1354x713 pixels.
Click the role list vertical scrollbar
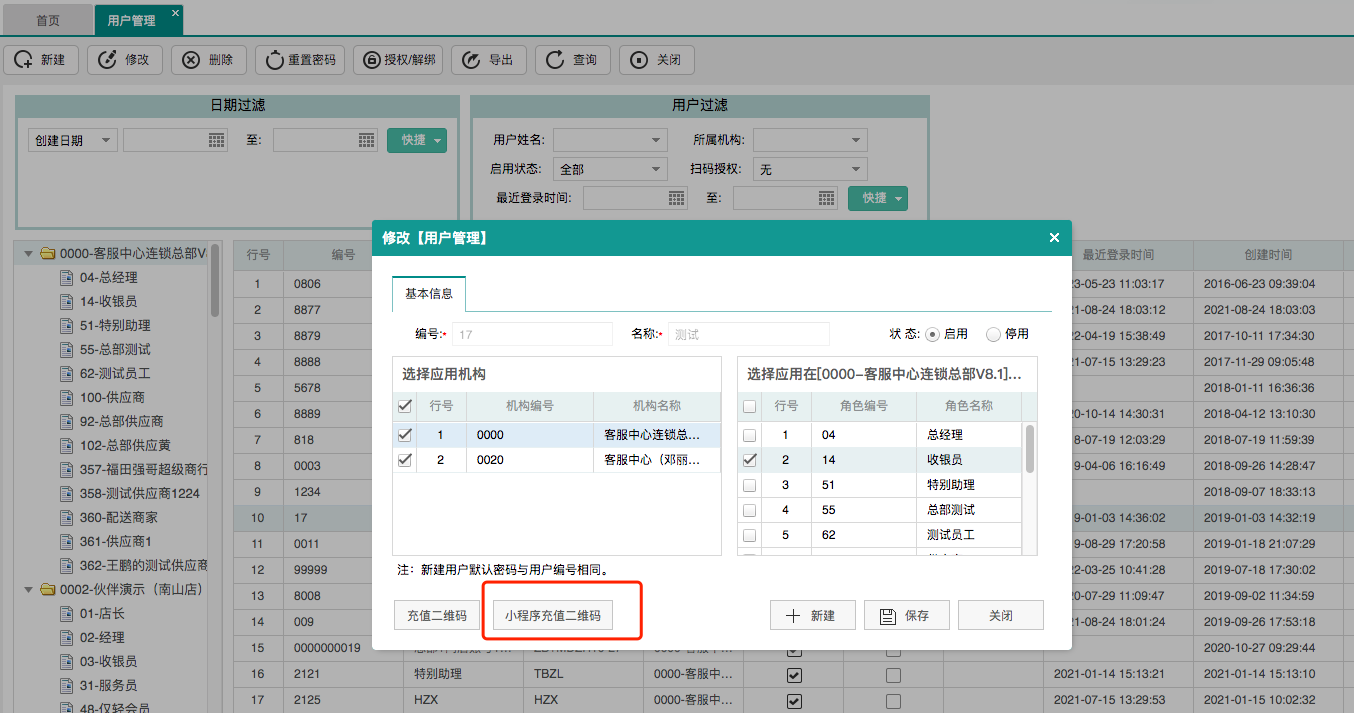(1030, 448)
